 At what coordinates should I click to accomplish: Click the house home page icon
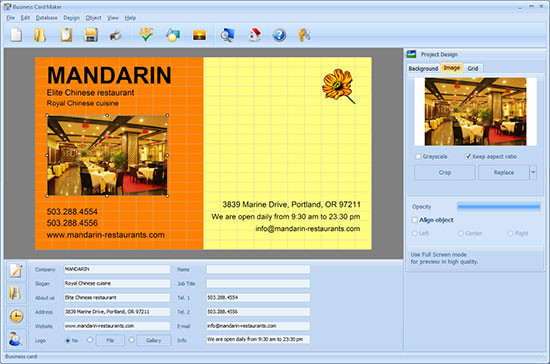[x=254, y=35]
